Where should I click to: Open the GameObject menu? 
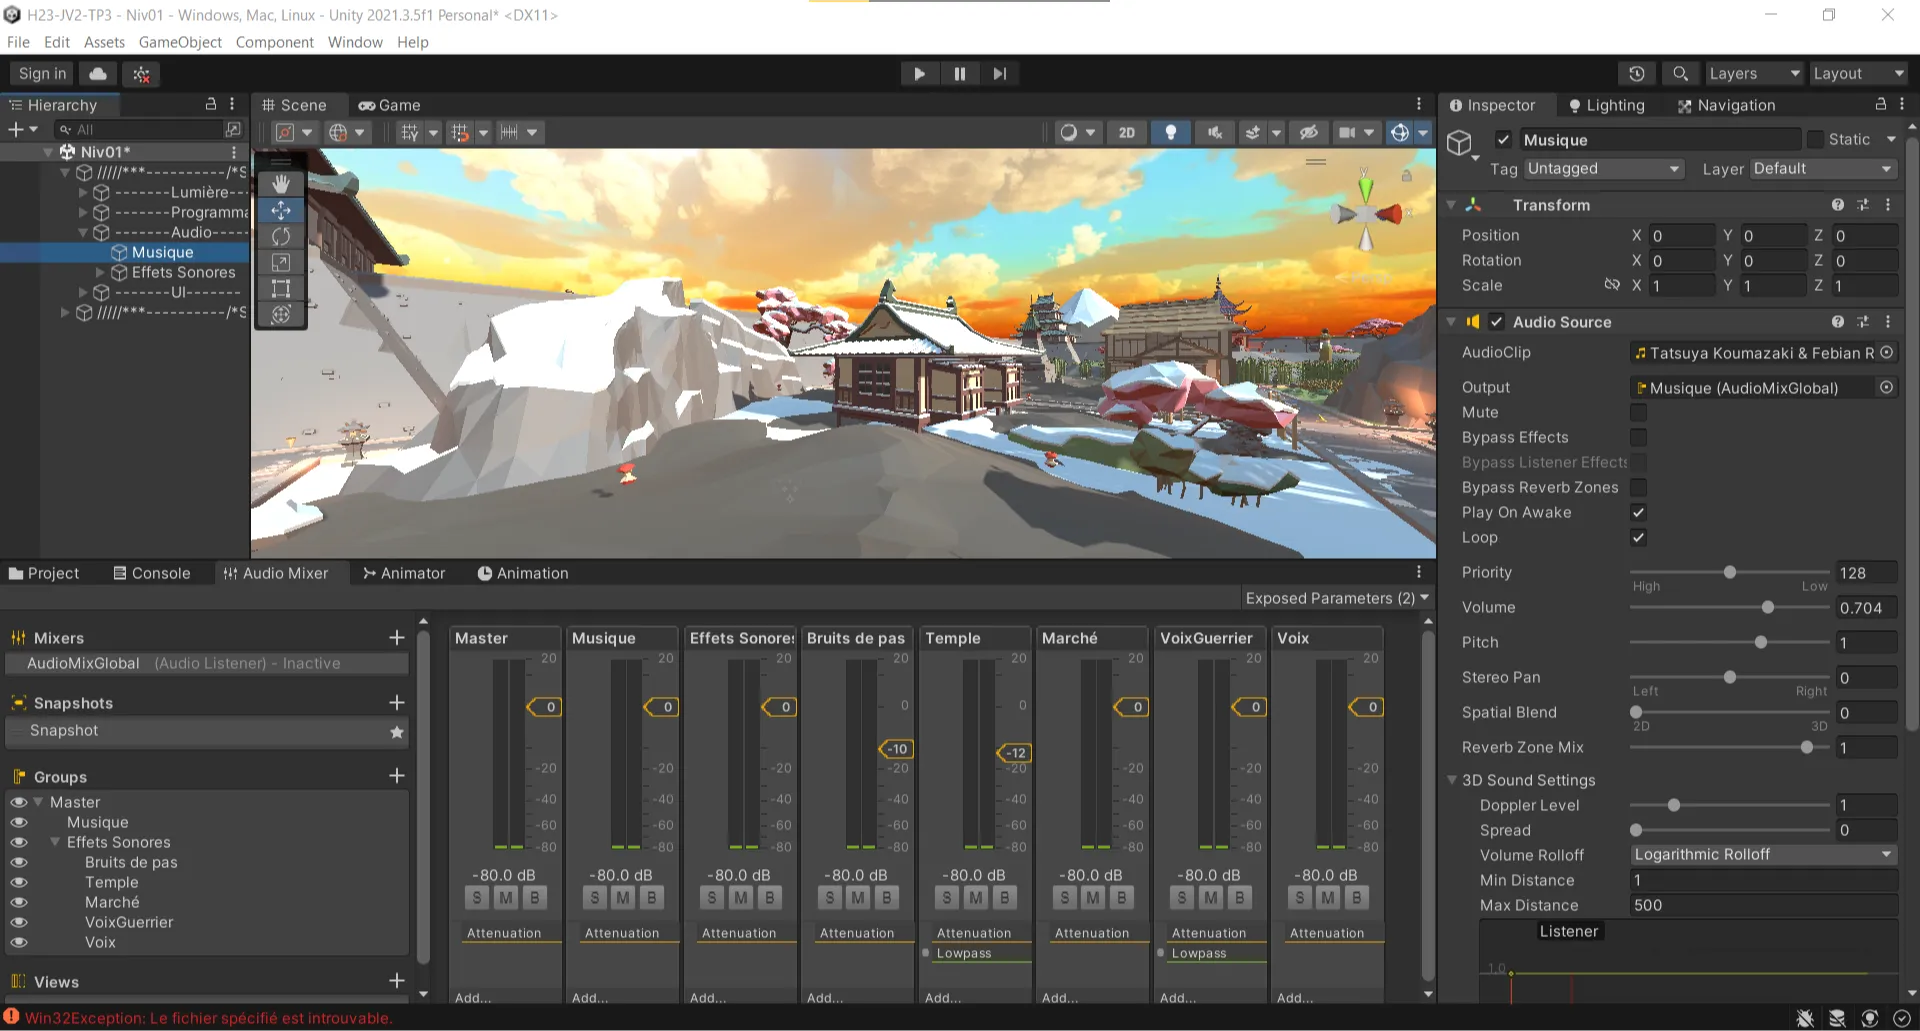(180, 42)
